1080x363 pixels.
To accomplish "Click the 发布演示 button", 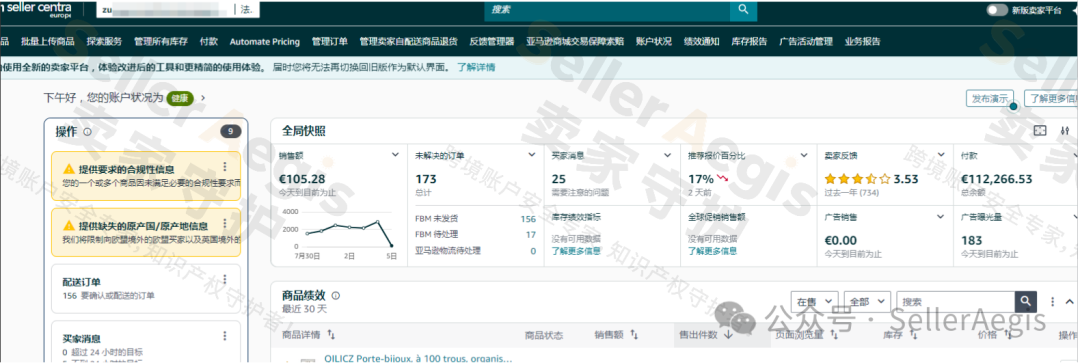I will 990,98.
